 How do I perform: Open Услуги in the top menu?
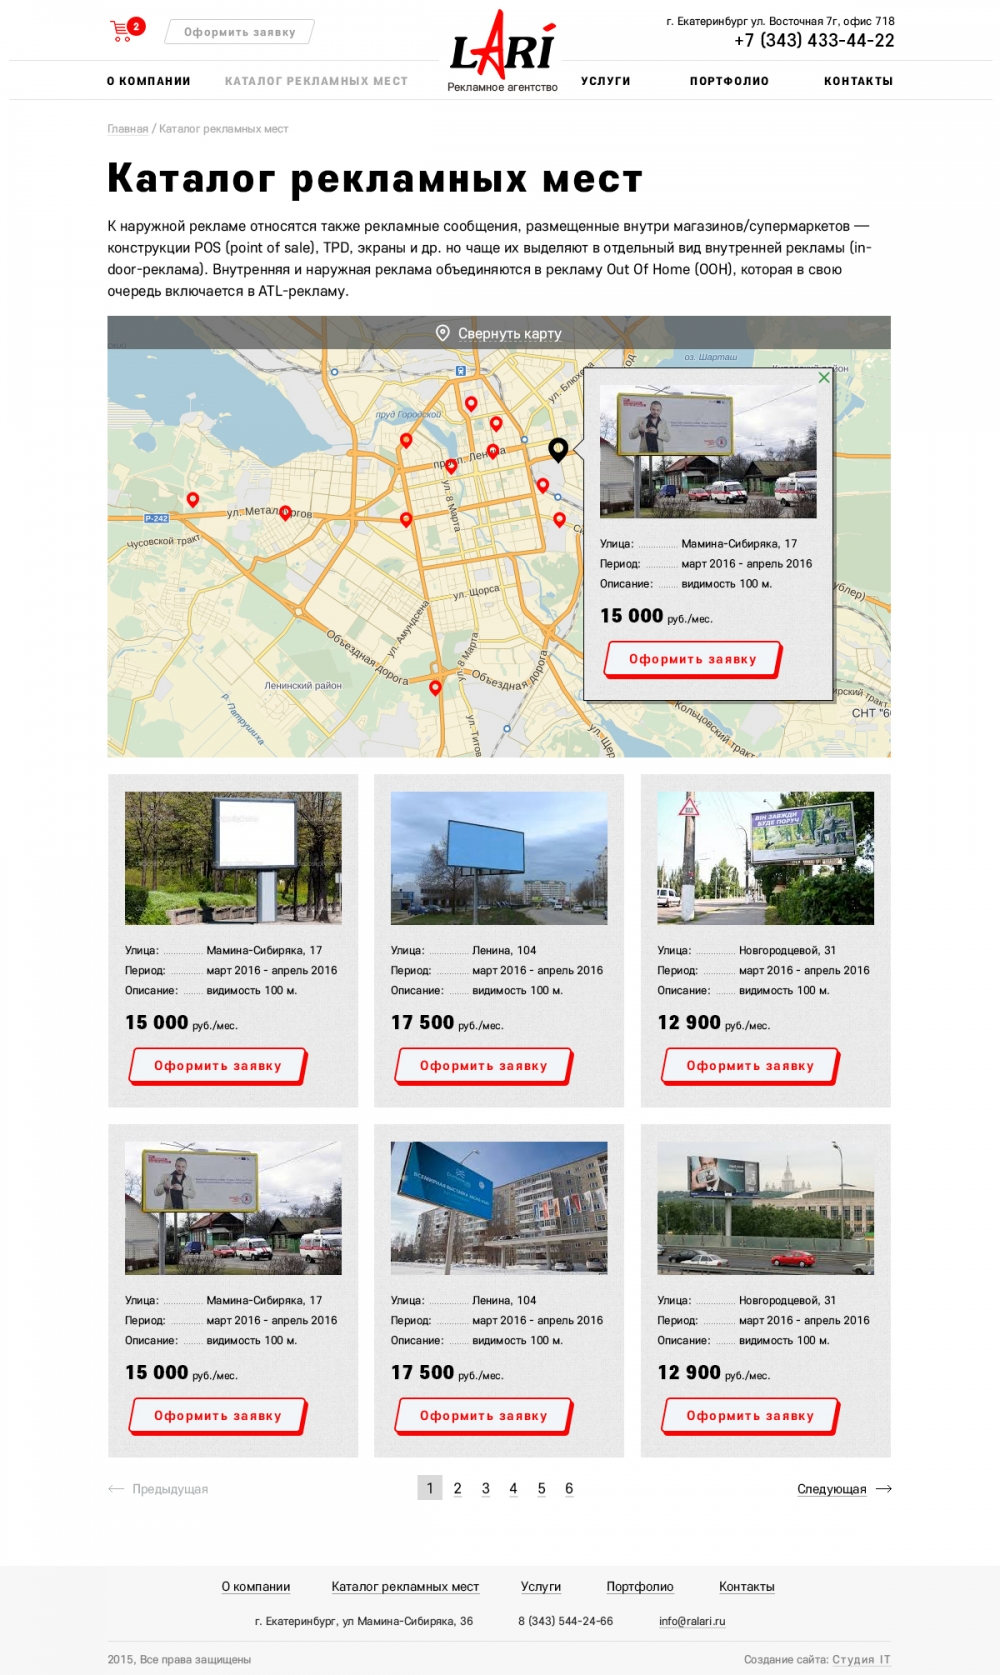pos(606,81)
